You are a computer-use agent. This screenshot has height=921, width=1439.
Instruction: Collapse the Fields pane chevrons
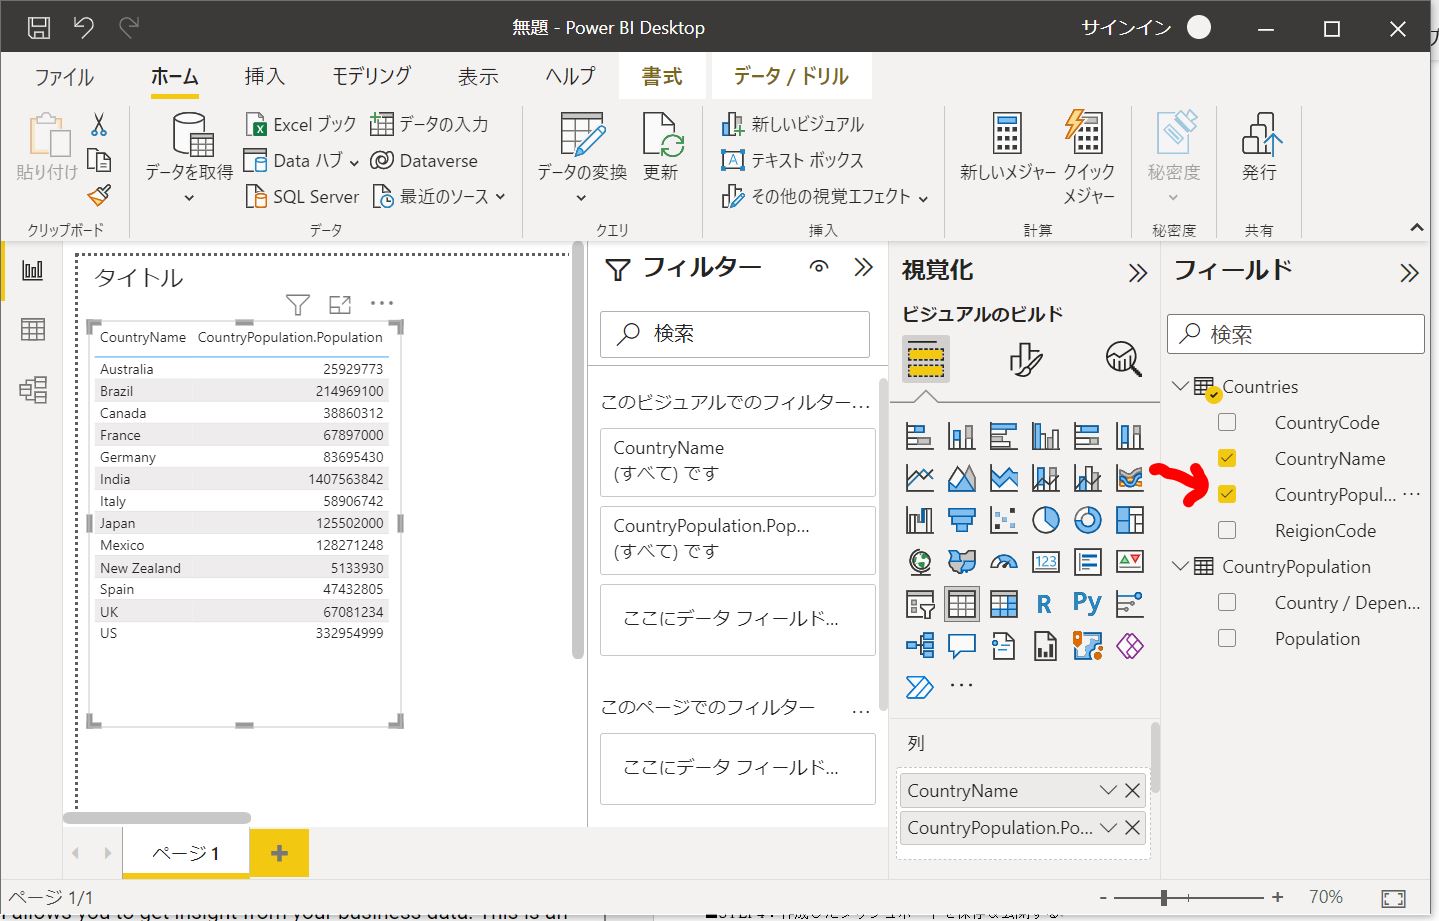tap(1409, 273)
